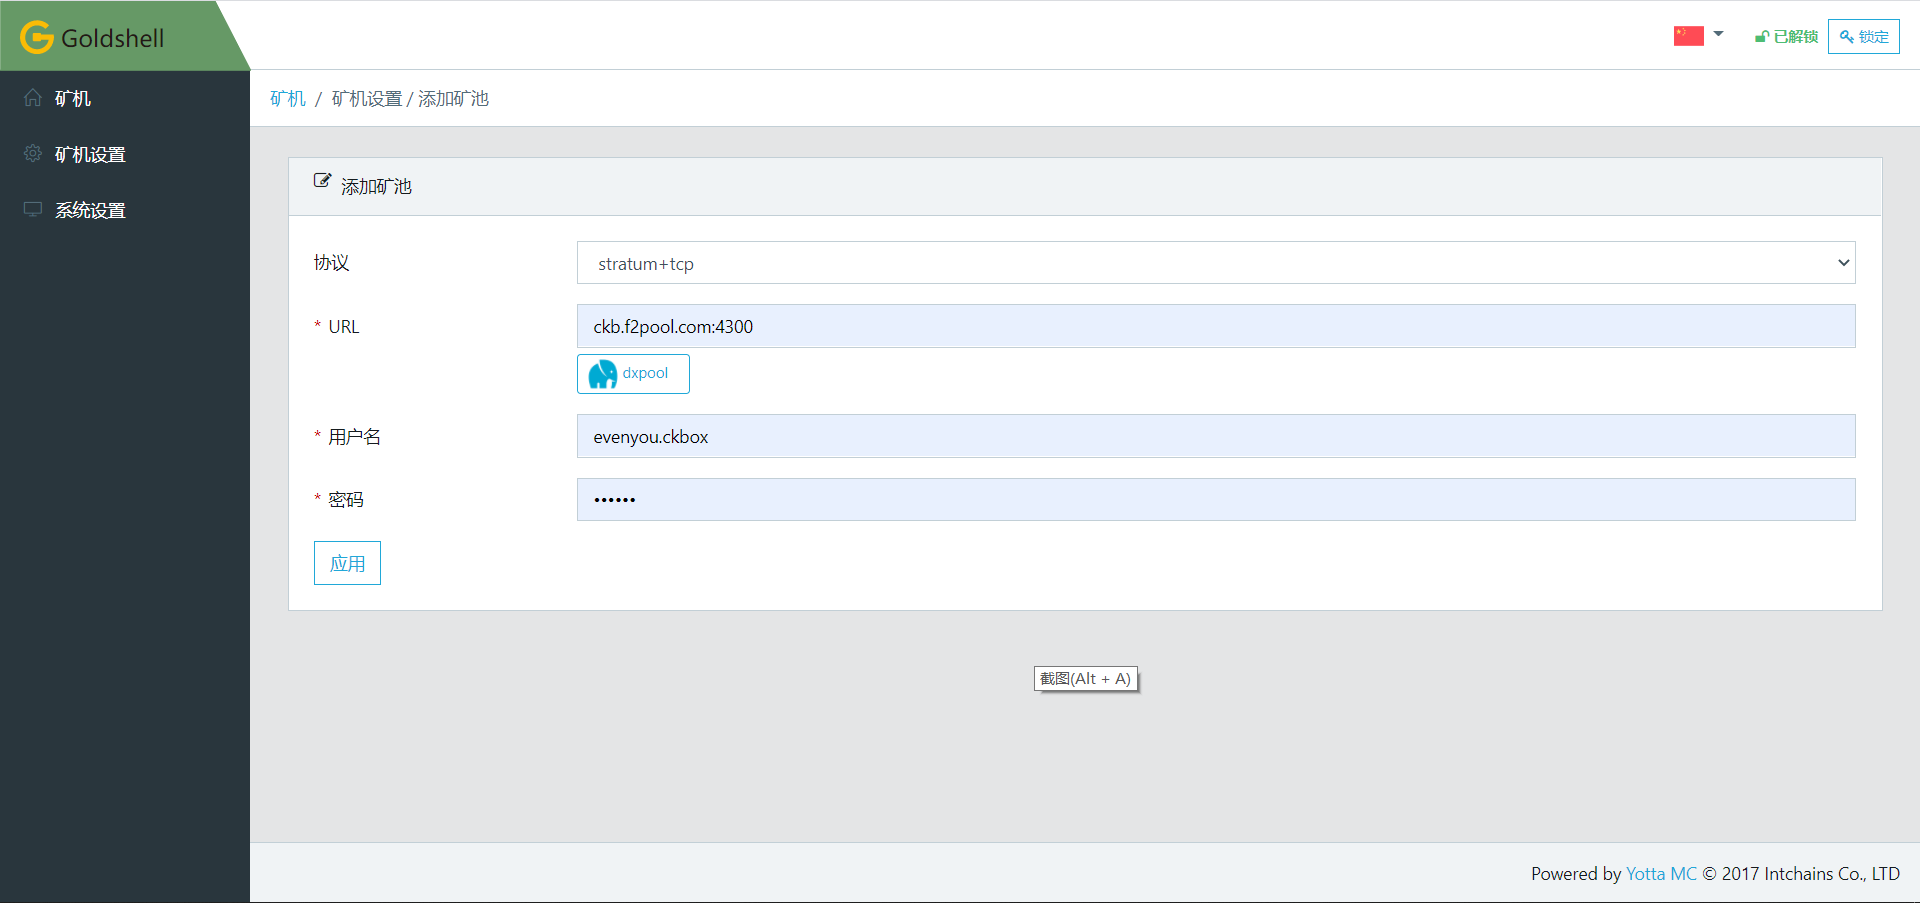This screenshot has width=1920, height=903.
Task: Open 矿机设置 in the sidebar menu
Action: pyautogui.click(x=90, y=154)
